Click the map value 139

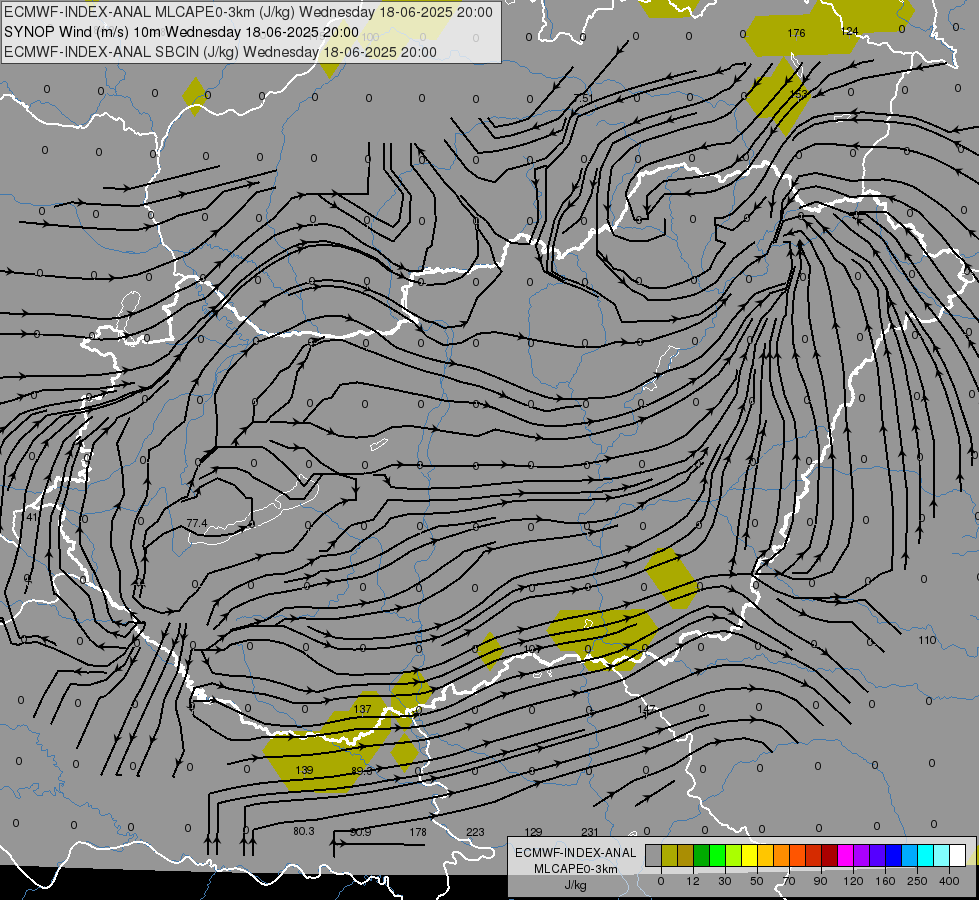(x=304, y=769)
